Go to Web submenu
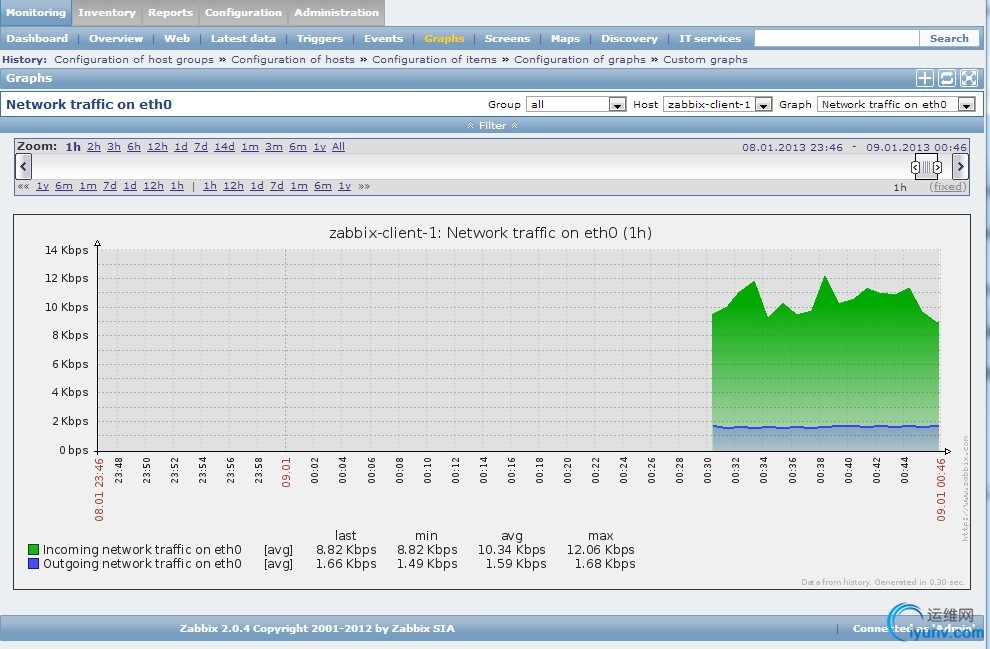This screenshot has width=990, height=649. (x=177, y=39)
